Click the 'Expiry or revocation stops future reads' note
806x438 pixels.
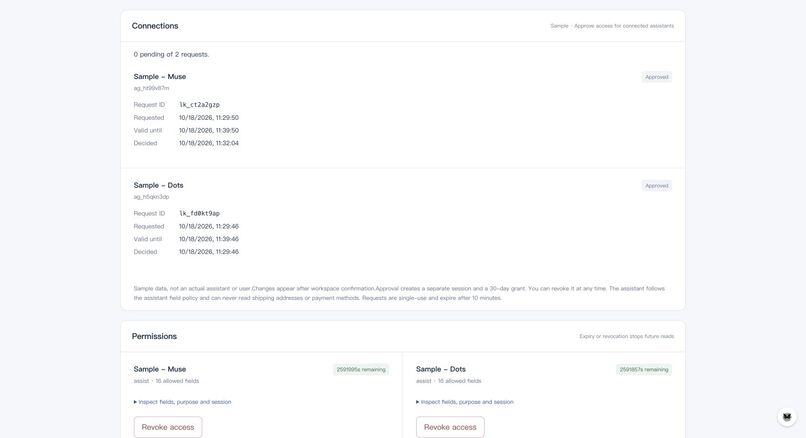point(627,336)
